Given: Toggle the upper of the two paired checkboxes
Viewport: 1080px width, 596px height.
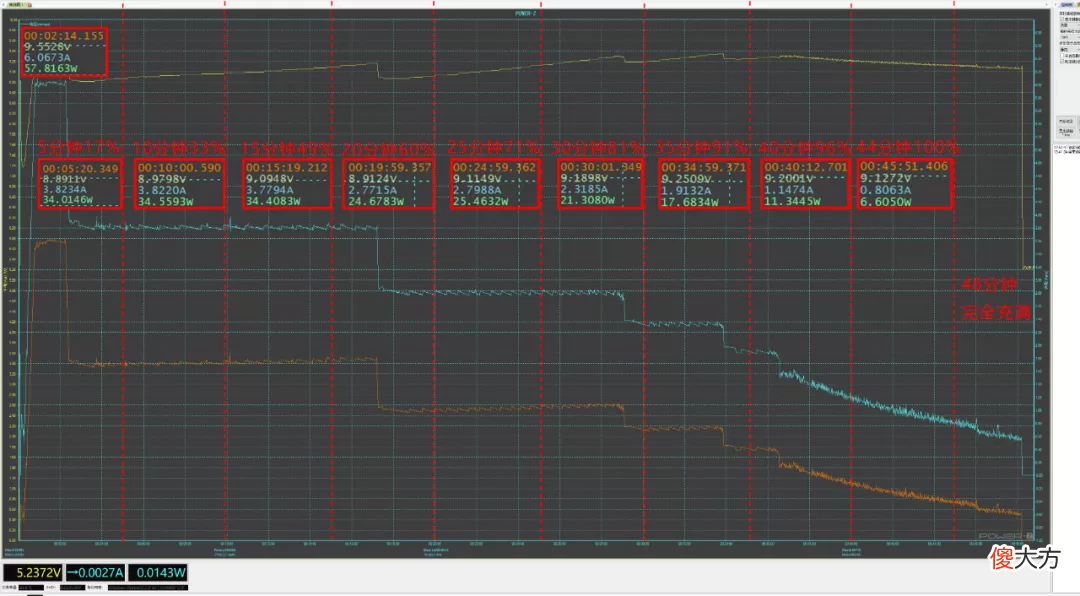Looking at the screenshot, I should coord(1062,56).
